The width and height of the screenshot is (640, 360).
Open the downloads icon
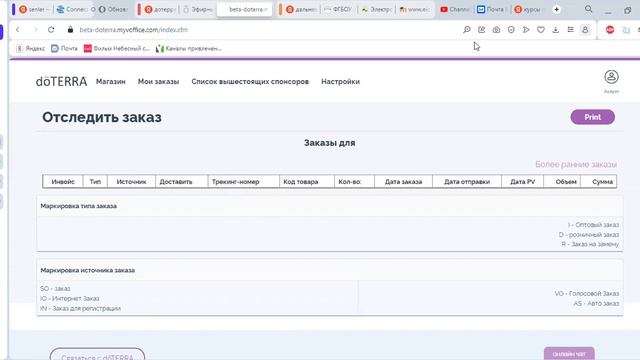[556, 30]
